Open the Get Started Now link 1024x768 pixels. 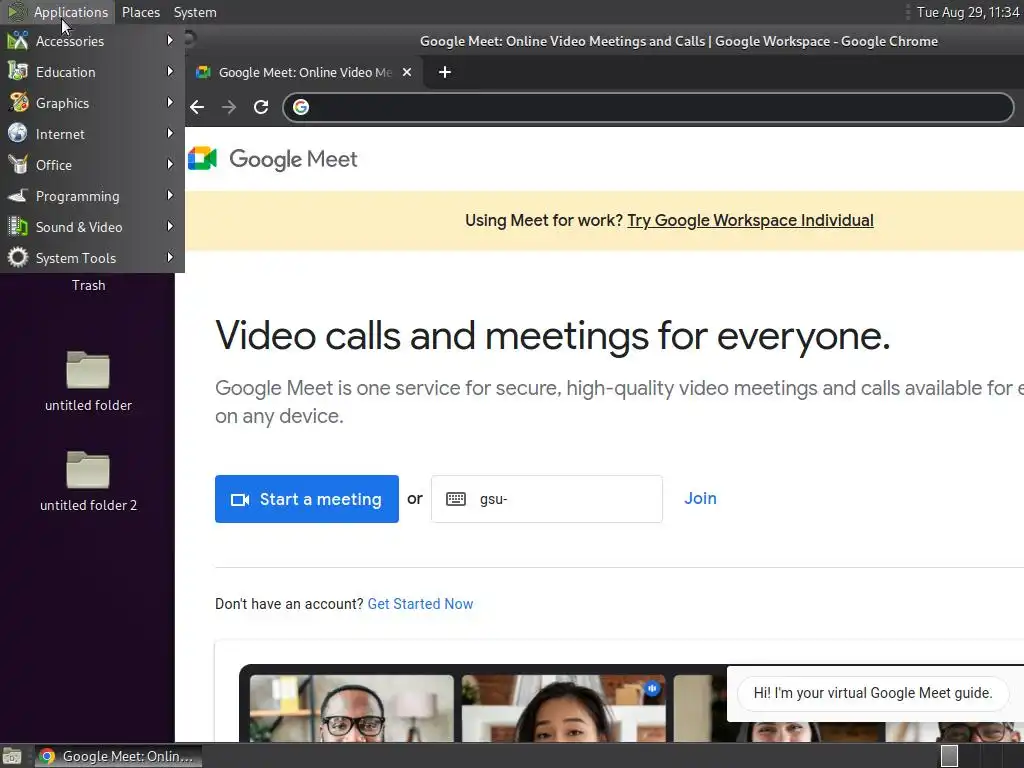coord(421,604)
